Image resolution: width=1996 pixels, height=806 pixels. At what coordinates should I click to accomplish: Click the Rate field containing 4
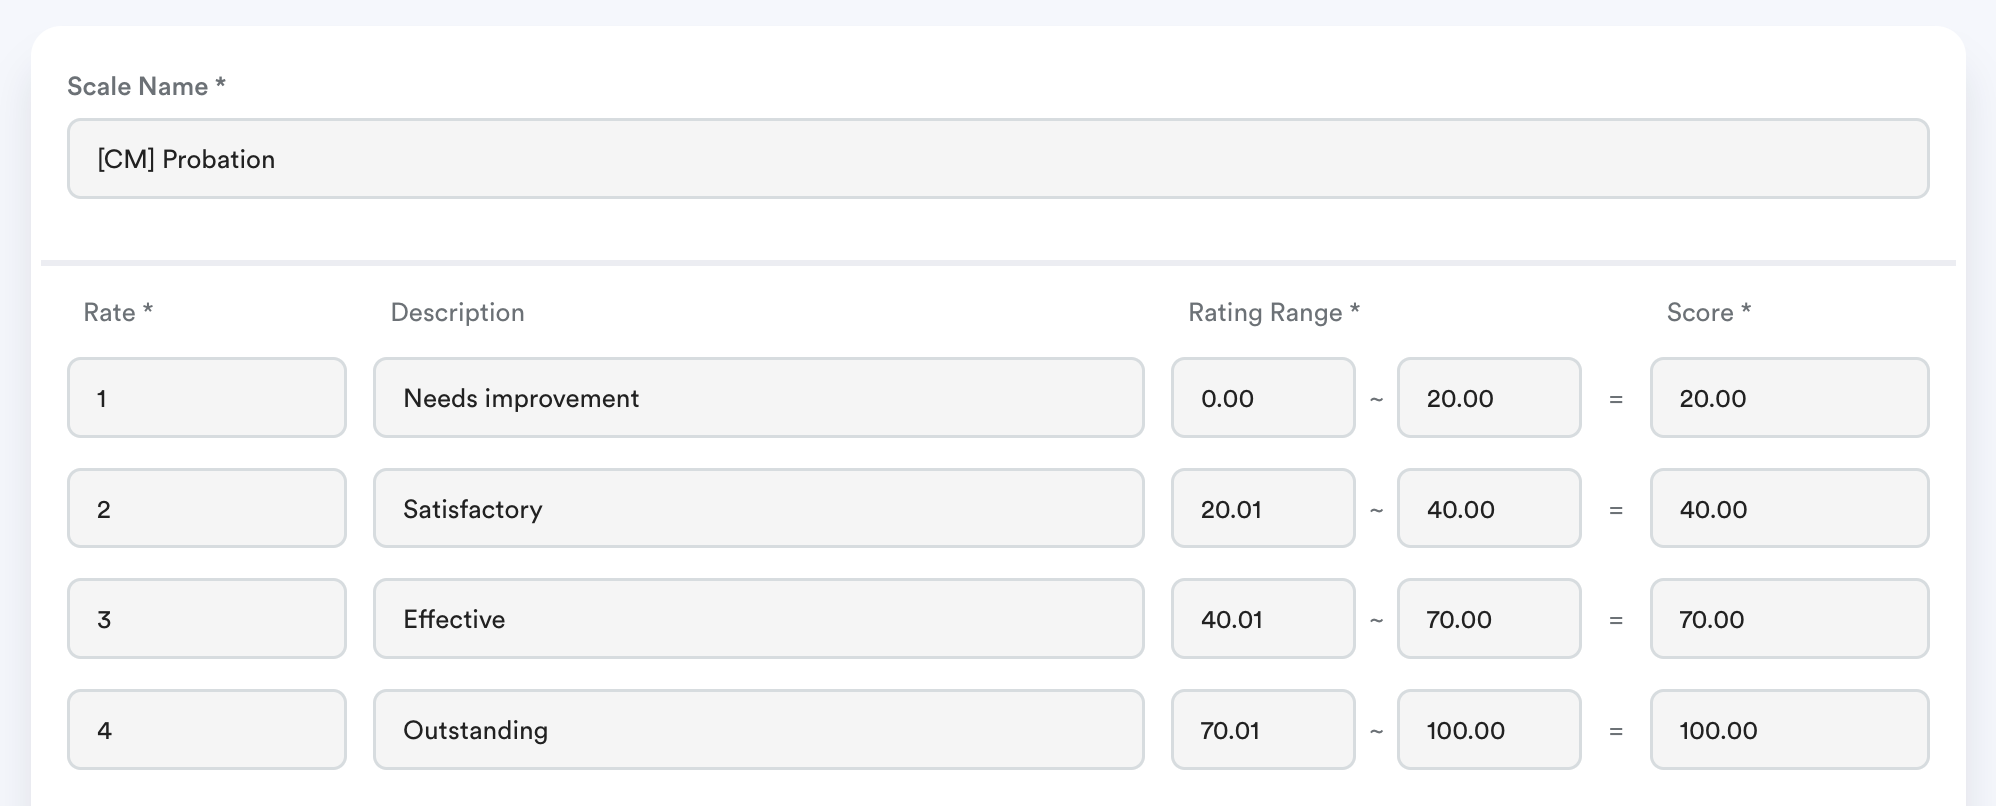207,730
